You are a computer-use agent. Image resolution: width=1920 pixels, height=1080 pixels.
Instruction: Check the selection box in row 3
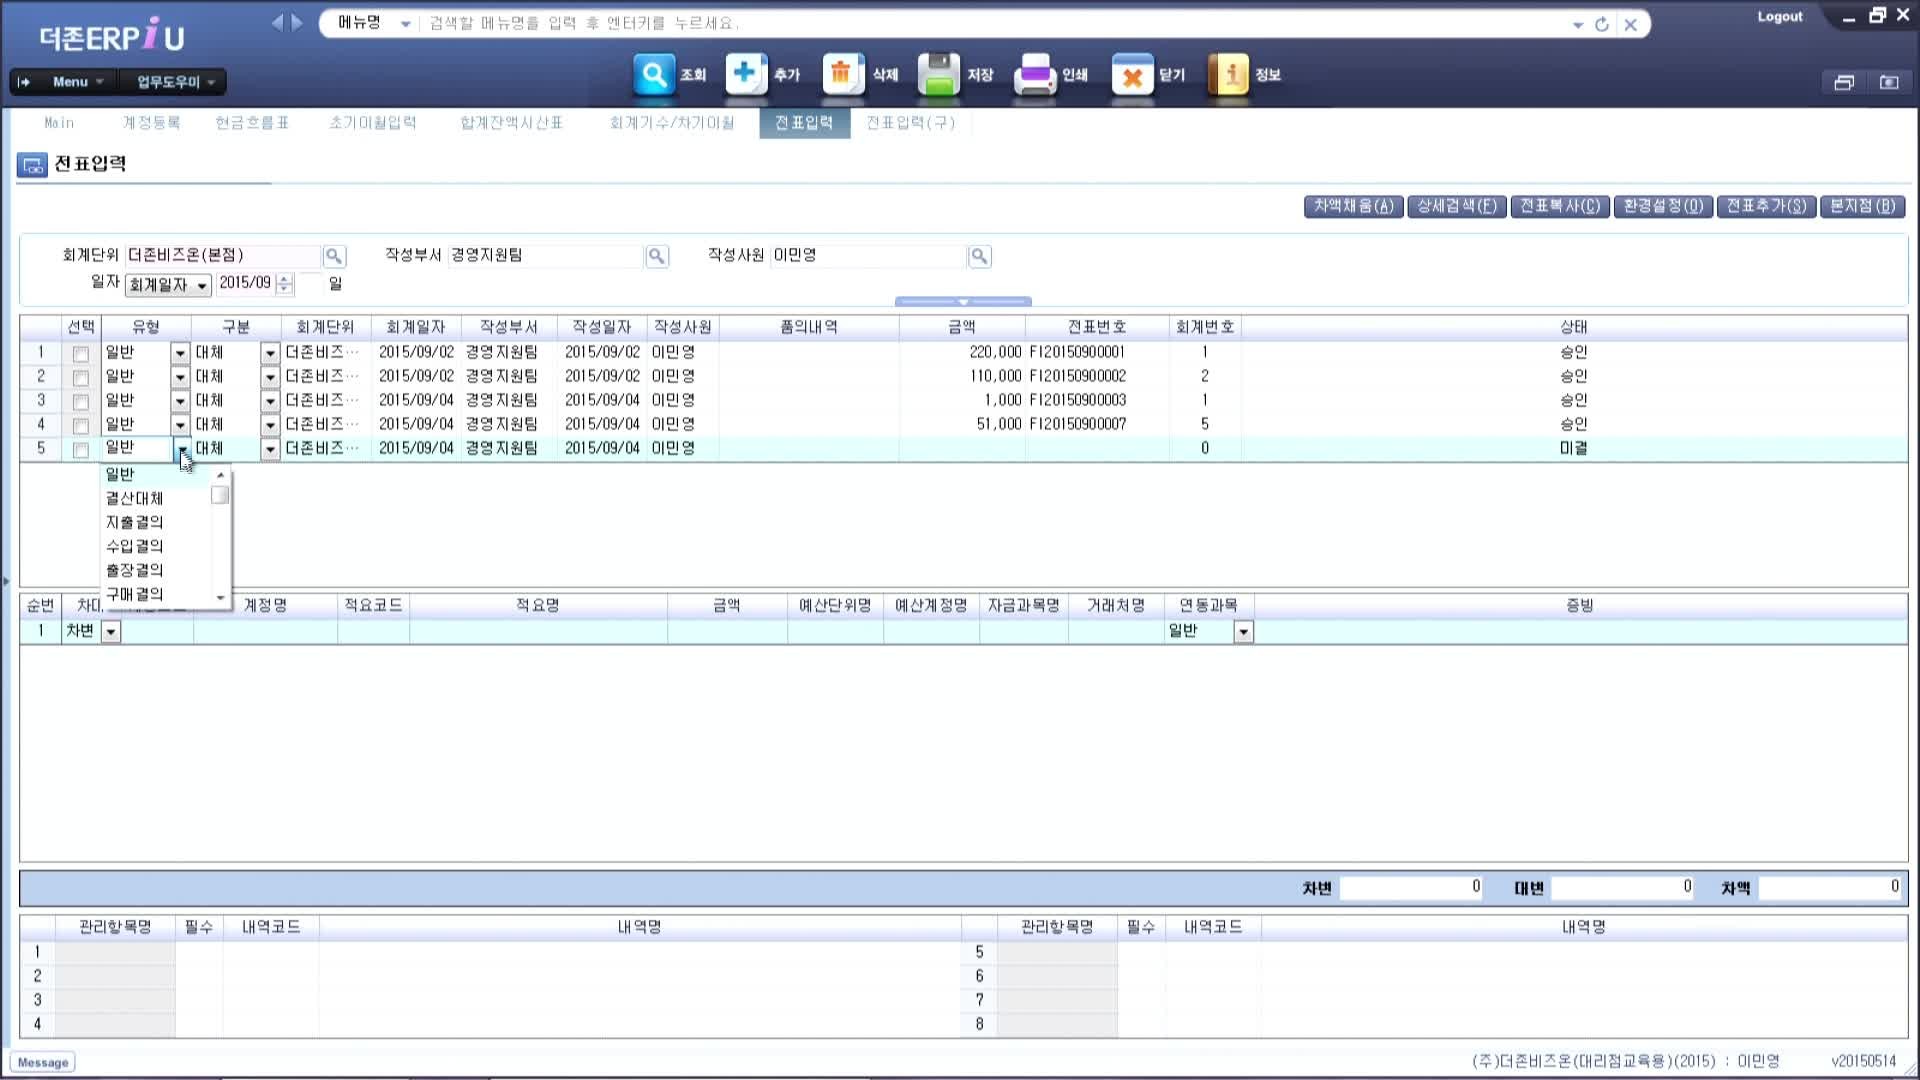pyautogui.click(x=81, y=402)
